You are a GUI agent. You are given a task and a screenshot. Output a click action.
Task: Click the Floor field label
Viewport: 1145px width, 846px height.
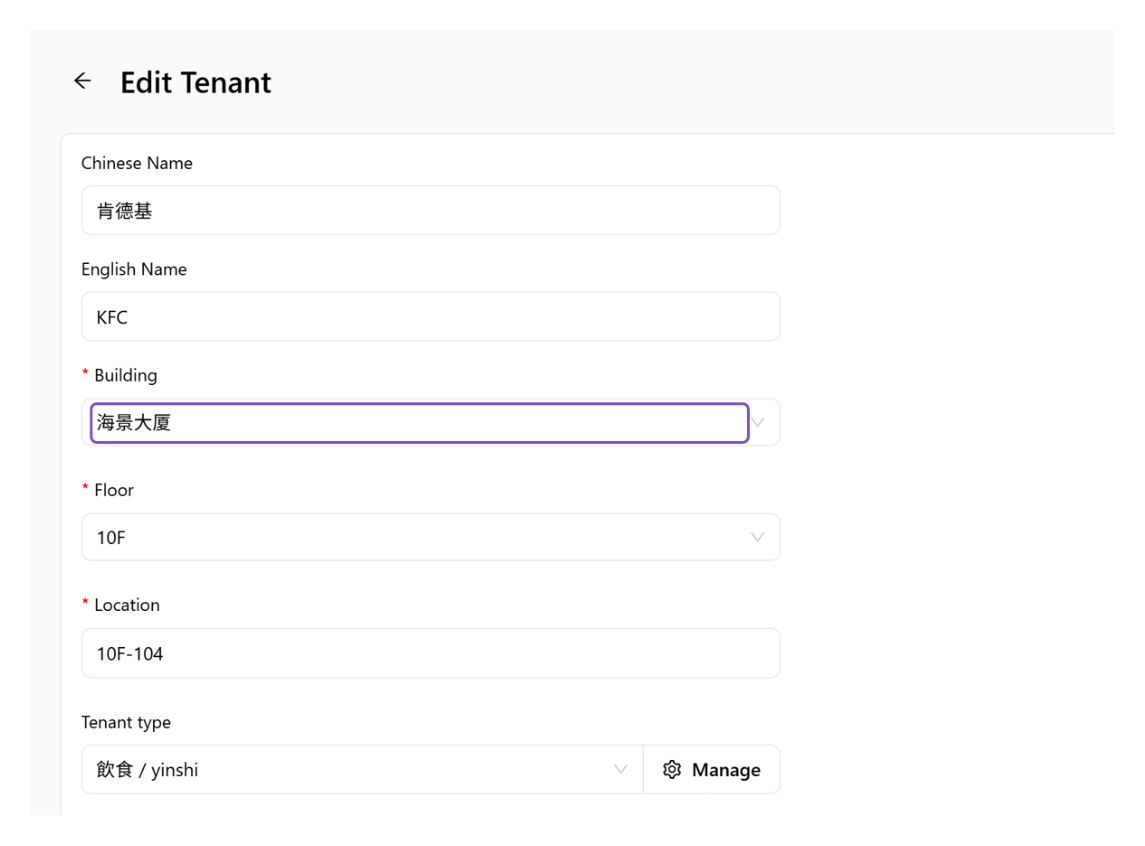(114, 490)
